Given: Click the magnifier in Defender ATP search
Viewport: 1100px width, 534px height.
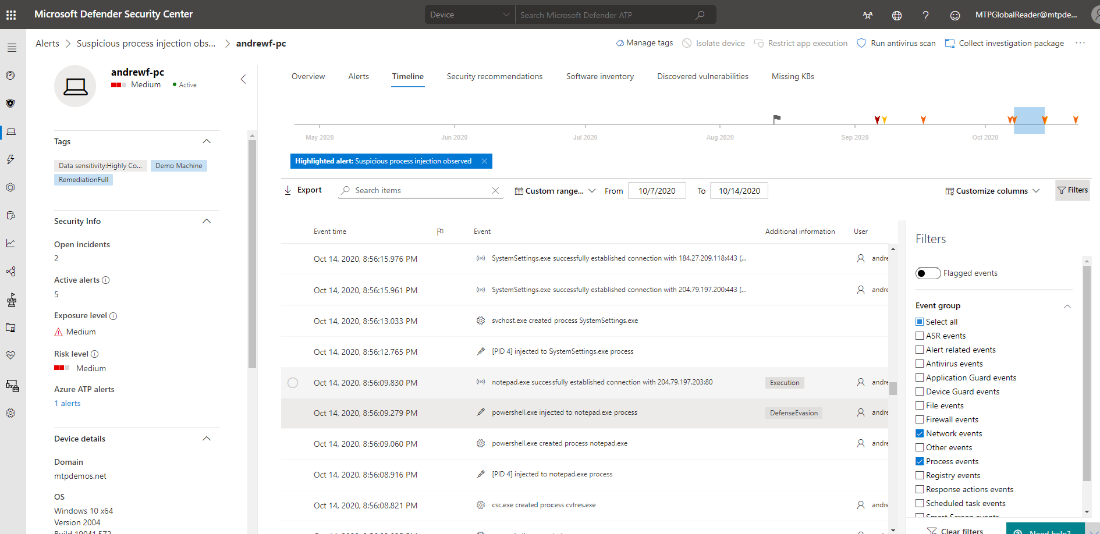Looking at the screenshot, I should [699, 14].
